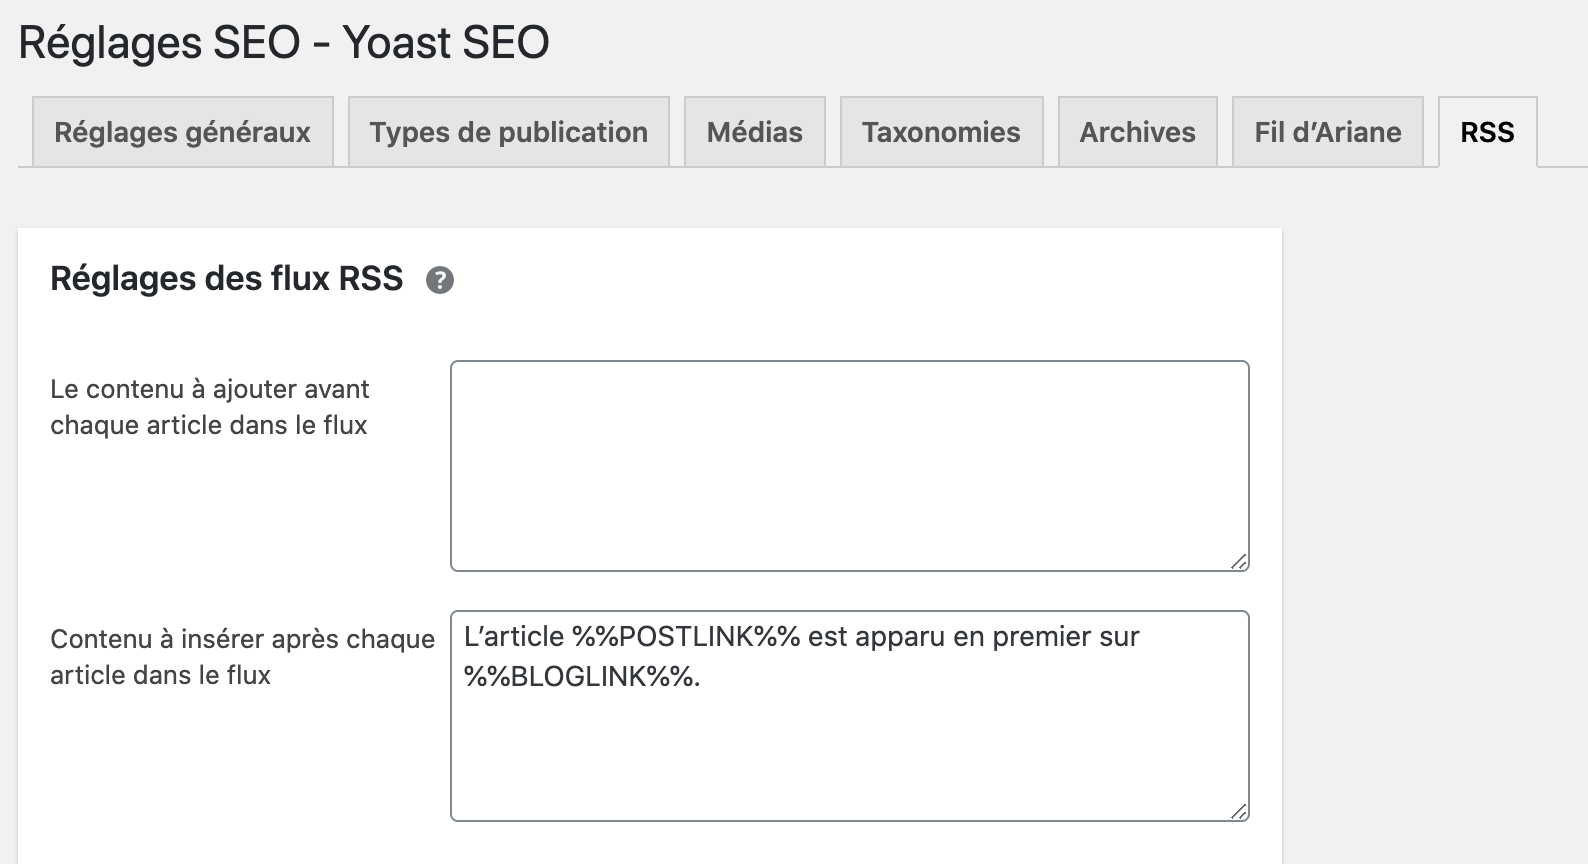Click resize handle of the before-article textarea
This screenshot has width=1588, height=864.
(1239, 562)
